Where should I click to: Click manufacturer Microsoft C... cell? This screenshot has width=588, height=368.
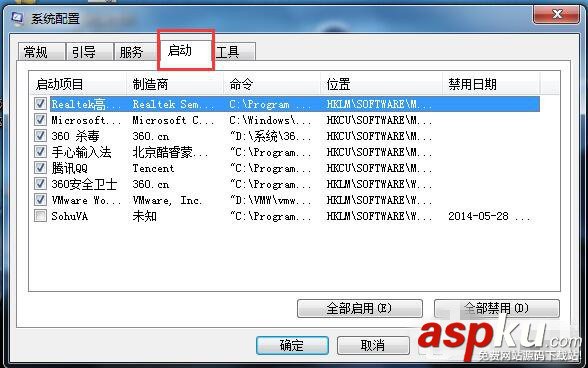173,120
